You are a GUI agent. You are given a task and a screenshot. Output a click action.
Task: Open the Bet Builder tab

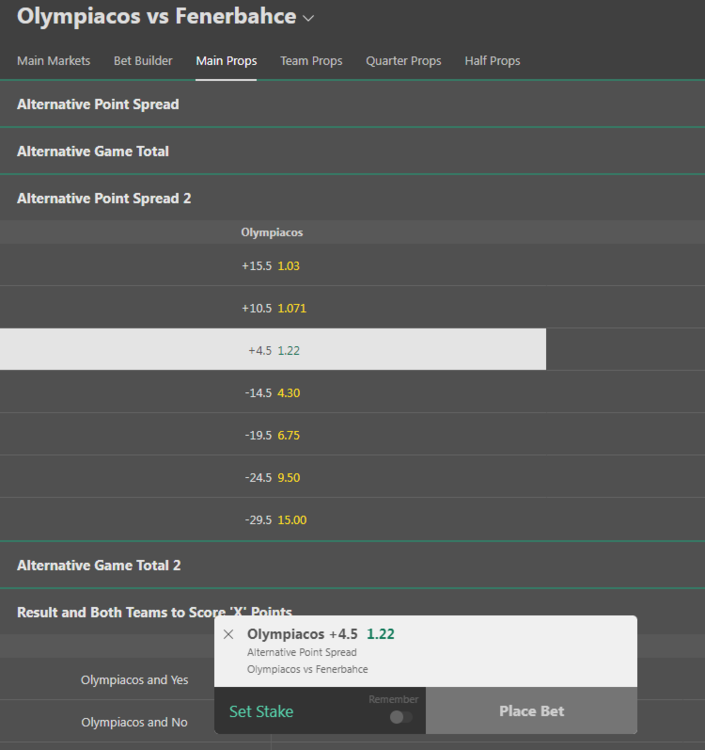tap(143, 61)
